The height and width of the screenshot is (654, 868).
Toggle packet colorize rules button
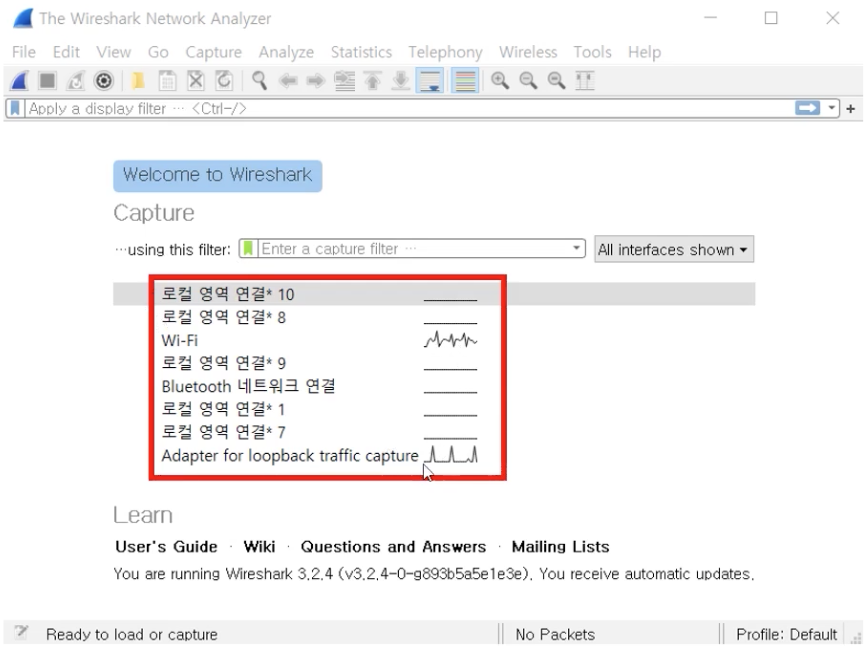(465, 81)
